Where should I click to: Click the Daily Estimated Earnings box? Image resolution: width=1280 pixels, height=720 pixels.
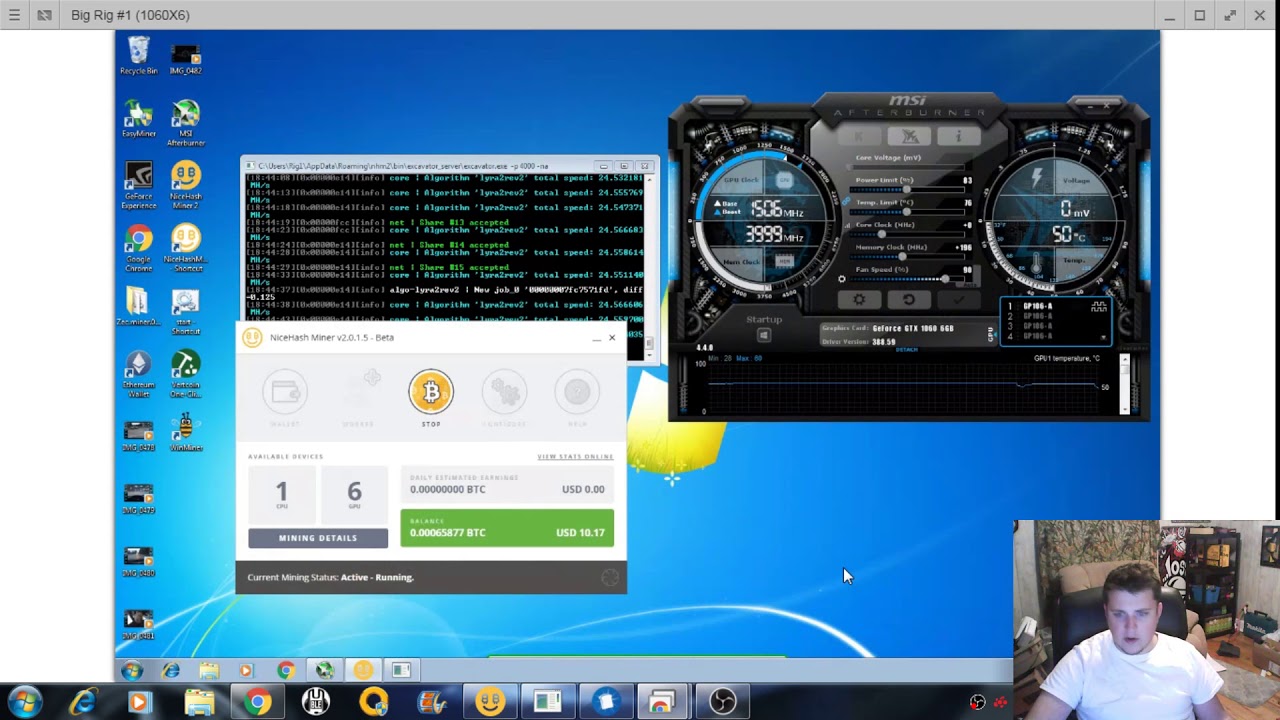click(507, 485)
